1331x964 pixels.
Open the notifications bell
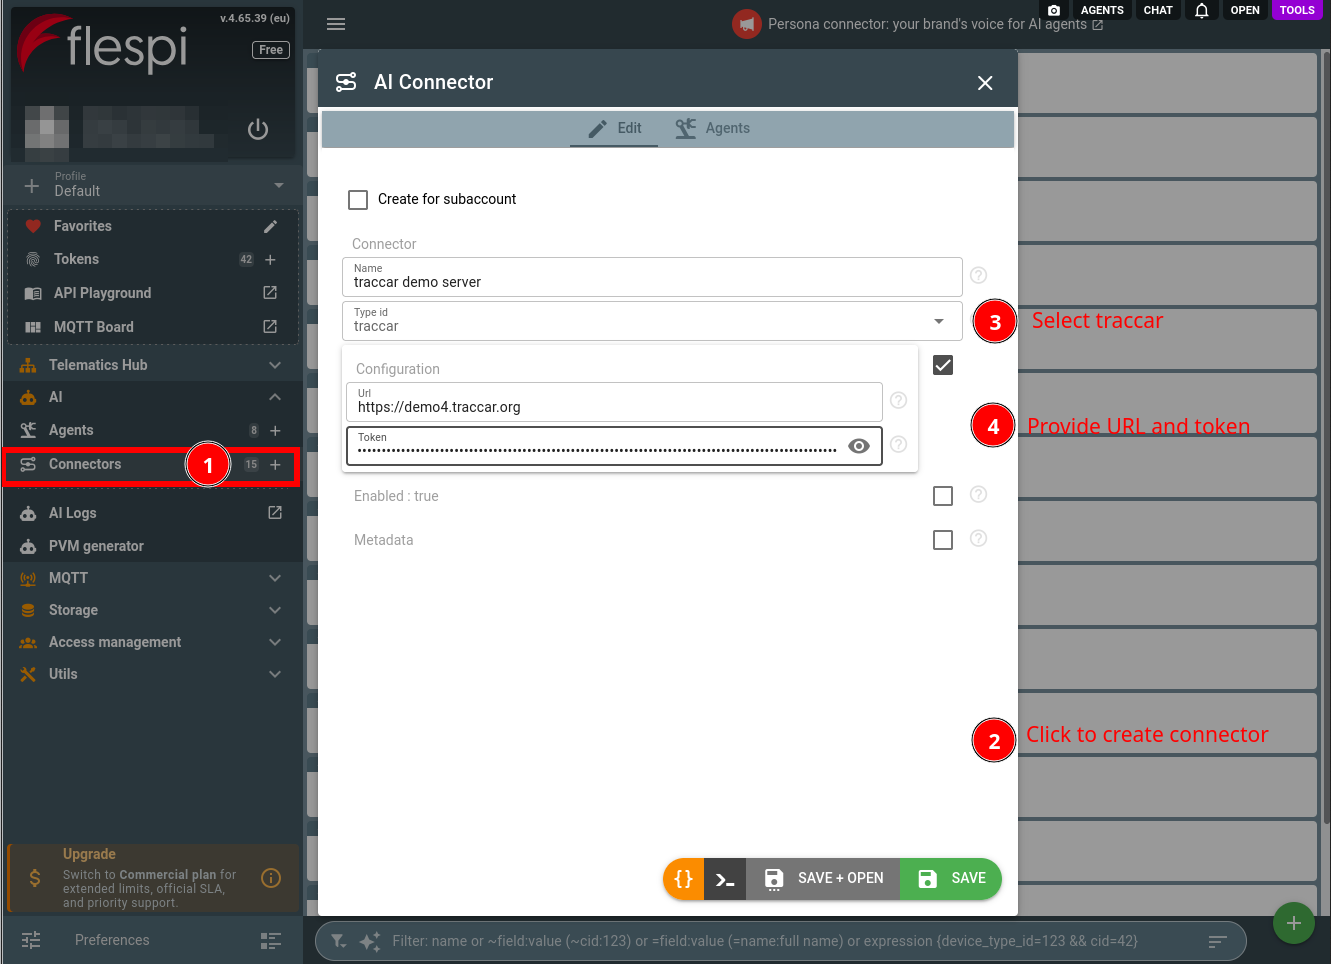[x=1202, y=10]
